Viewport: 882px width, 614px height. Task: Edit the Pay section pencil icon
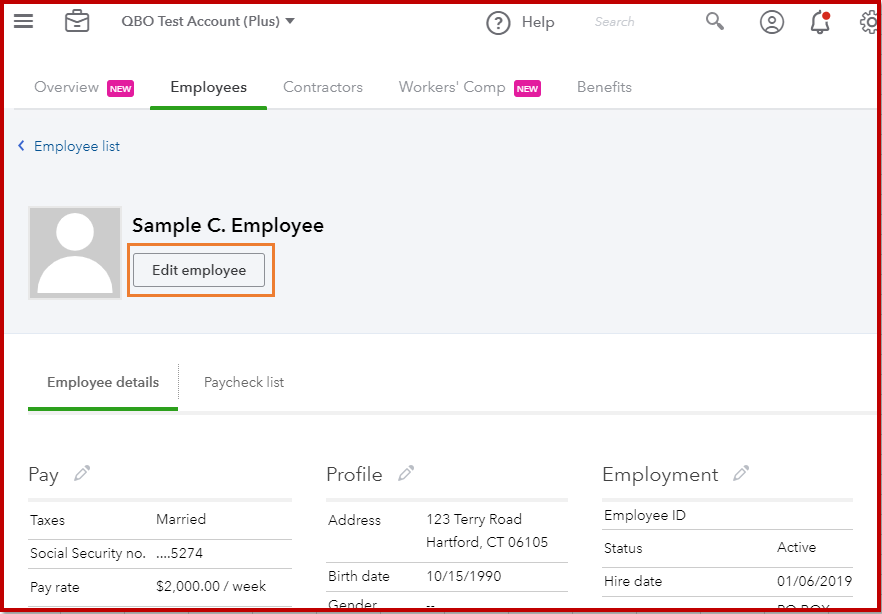[x=82, y=473]
